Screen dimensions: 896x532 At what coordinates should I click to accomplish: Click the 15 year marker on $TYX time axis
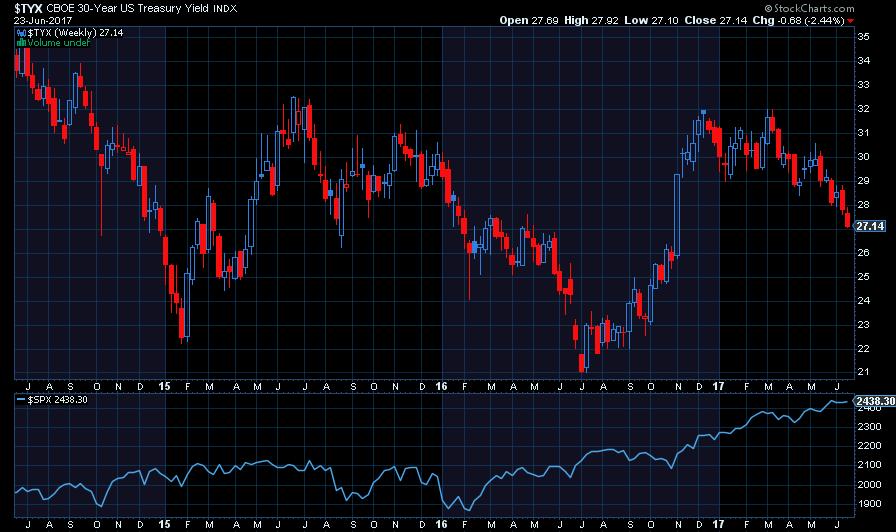click(165, 386)
